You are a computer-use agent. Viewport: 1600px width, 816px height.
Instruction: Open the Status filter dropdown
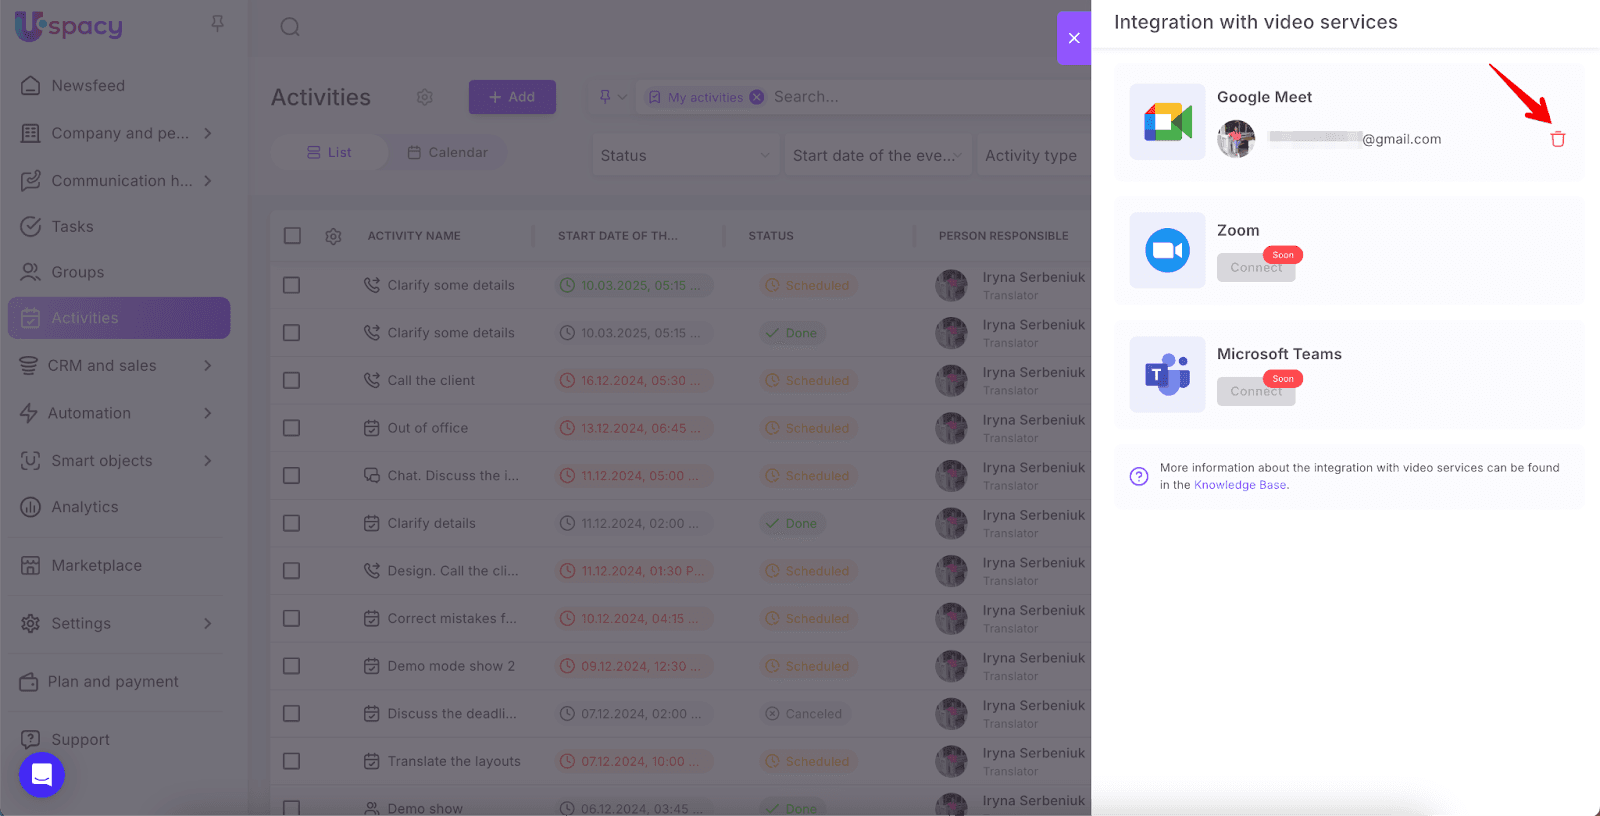[684, 156]
